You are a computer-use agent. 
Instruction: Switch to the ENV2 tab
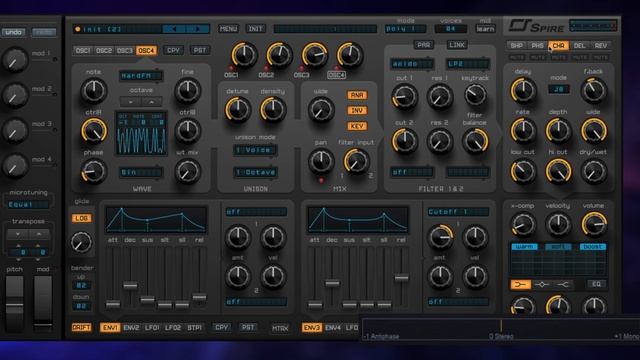[131, 328]
